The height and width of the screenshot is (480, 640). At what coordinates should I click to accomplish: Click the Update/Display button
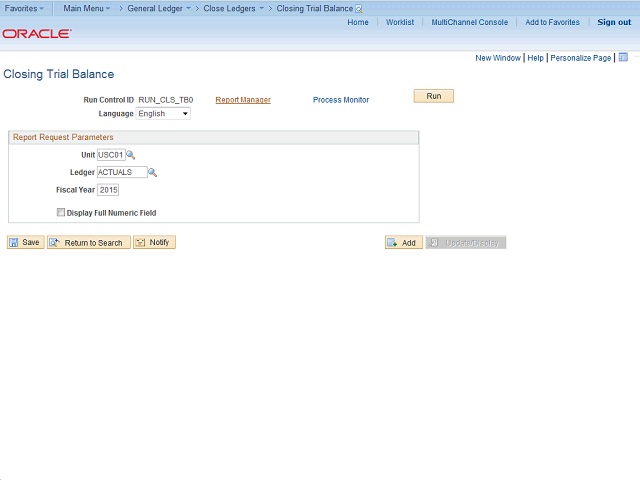[466, 242]
